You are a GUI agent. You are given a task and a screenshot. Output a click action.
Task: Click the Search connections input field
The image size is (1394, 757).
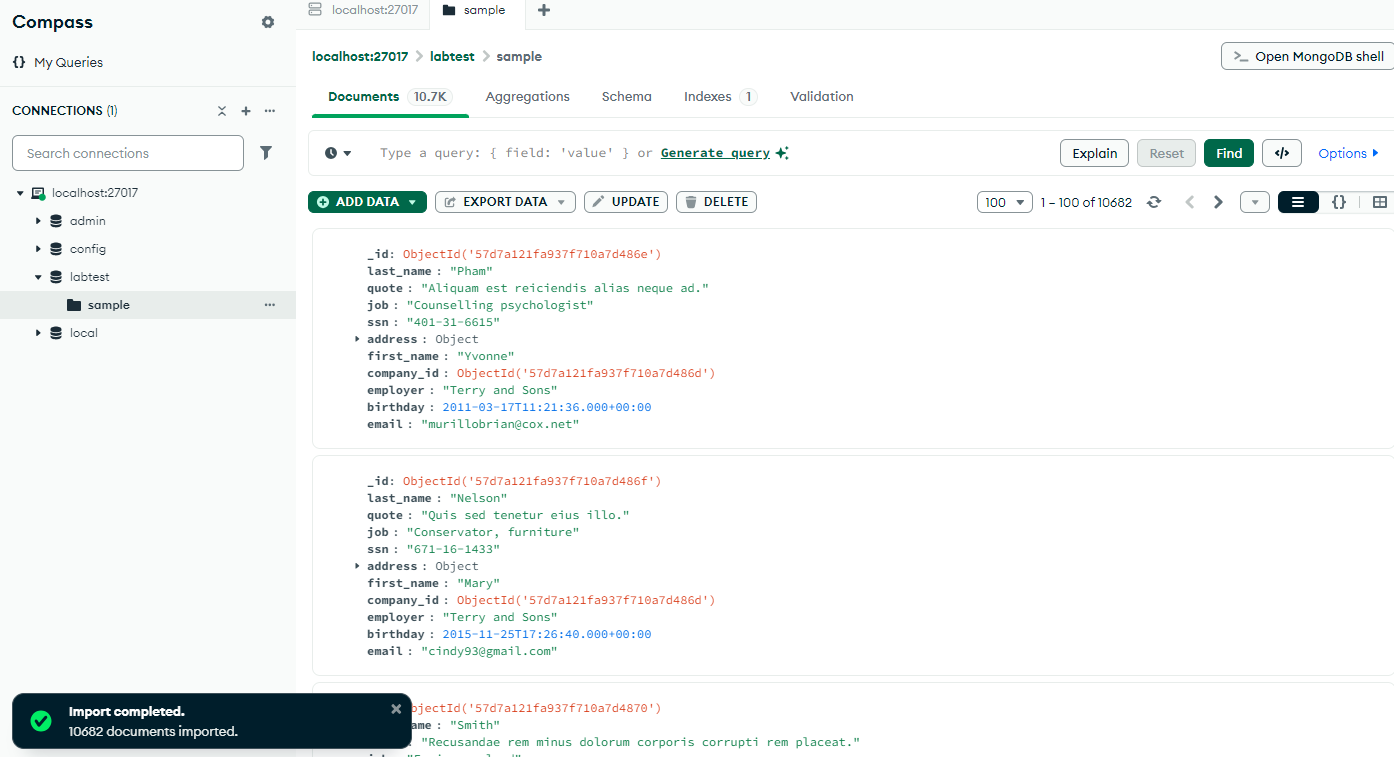128,153
